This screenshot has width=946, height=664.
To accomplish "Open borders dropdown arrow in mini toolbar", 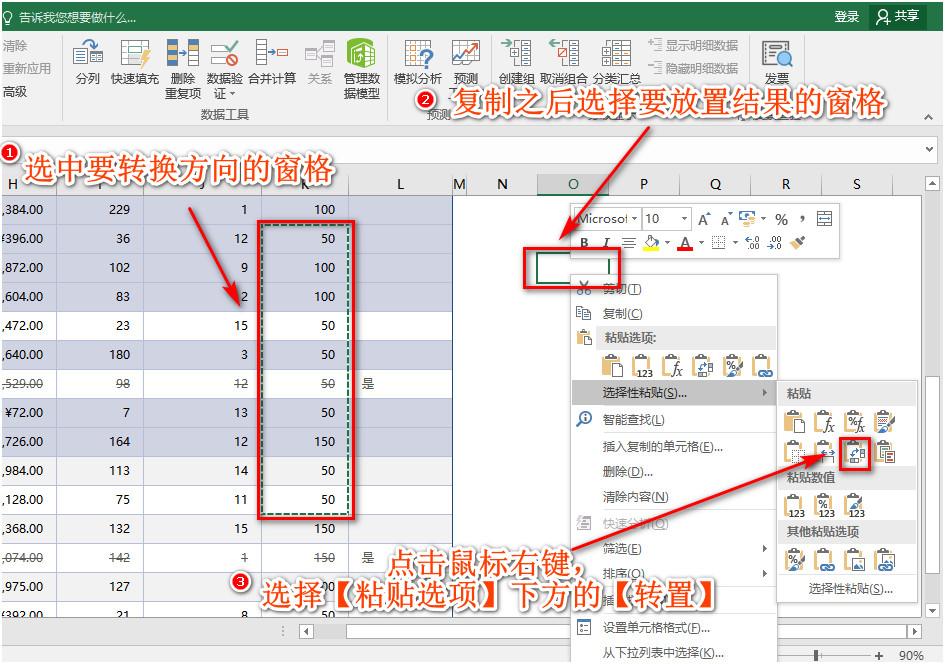I will [x=735, y=242].
